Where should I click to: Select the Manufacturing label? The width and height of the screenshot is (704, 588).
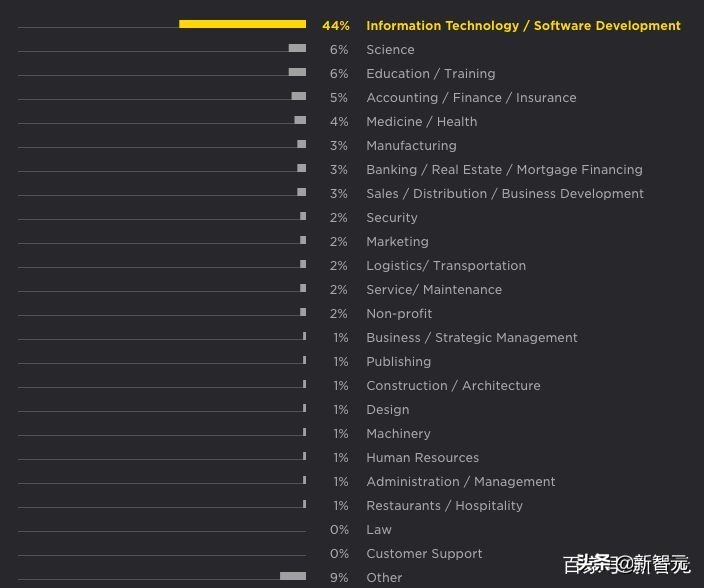click(411, 146)
